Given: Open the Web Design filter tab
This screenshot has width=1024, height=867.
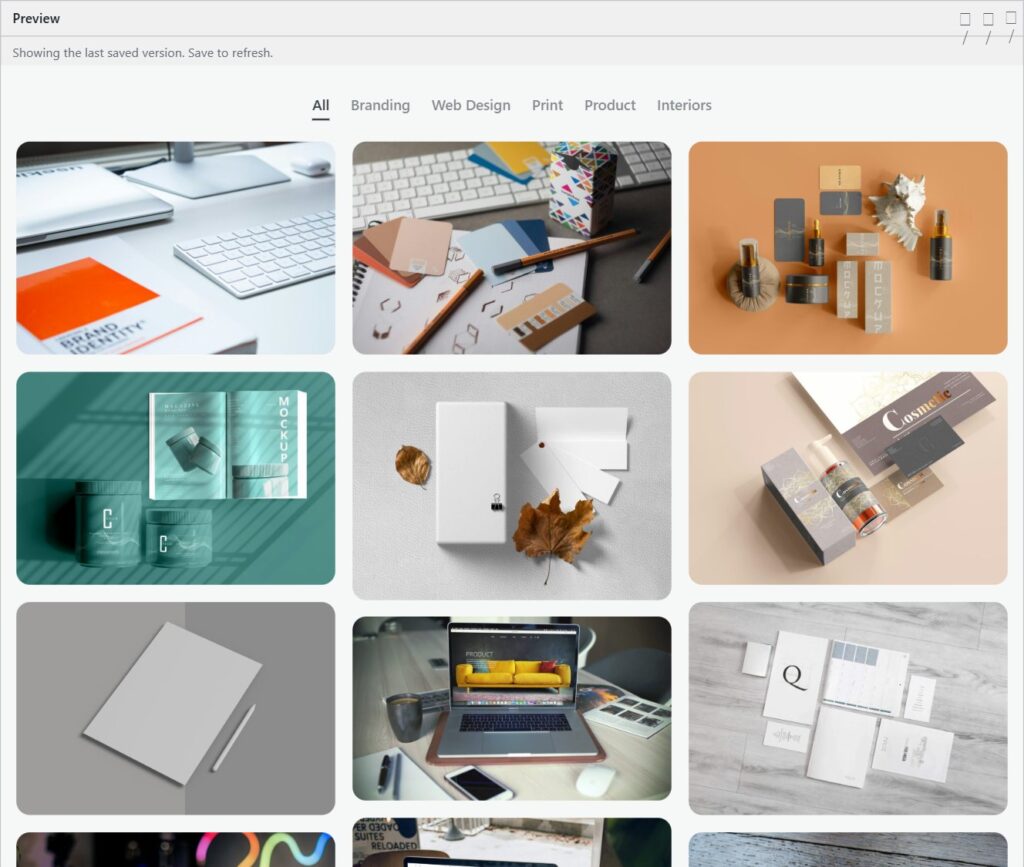Looking at the screenshot, I should pyautogui.click(x=471, y=105).
